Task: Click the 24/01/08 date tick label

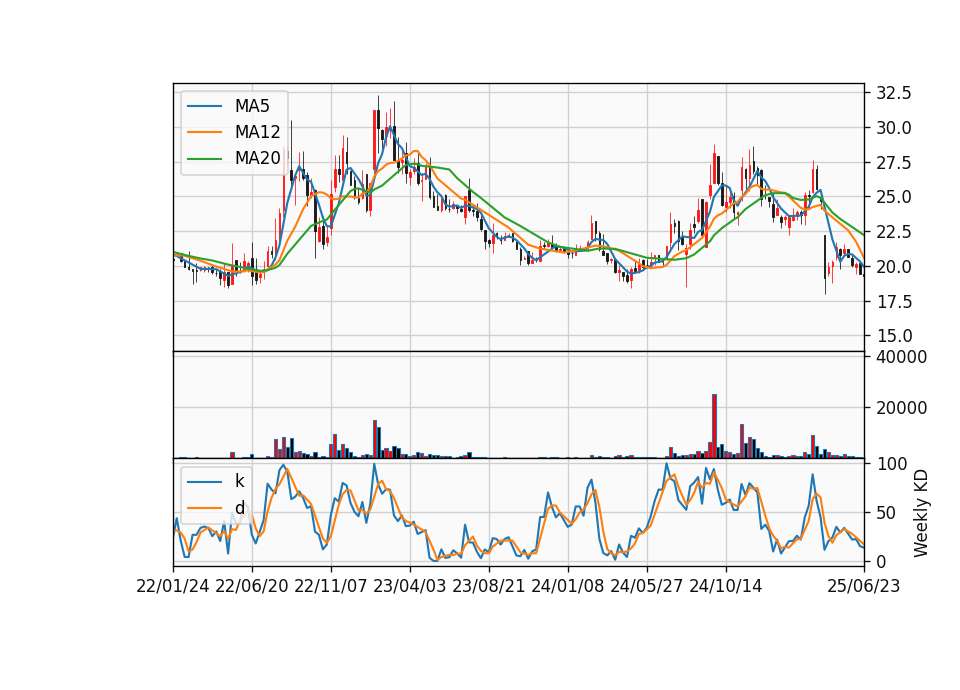Action: click(x=568, y=586)
